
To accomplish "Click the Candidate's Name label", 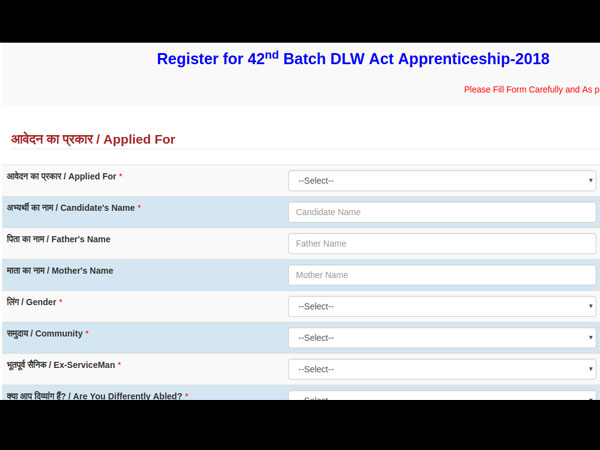I will tap(73, 208).
